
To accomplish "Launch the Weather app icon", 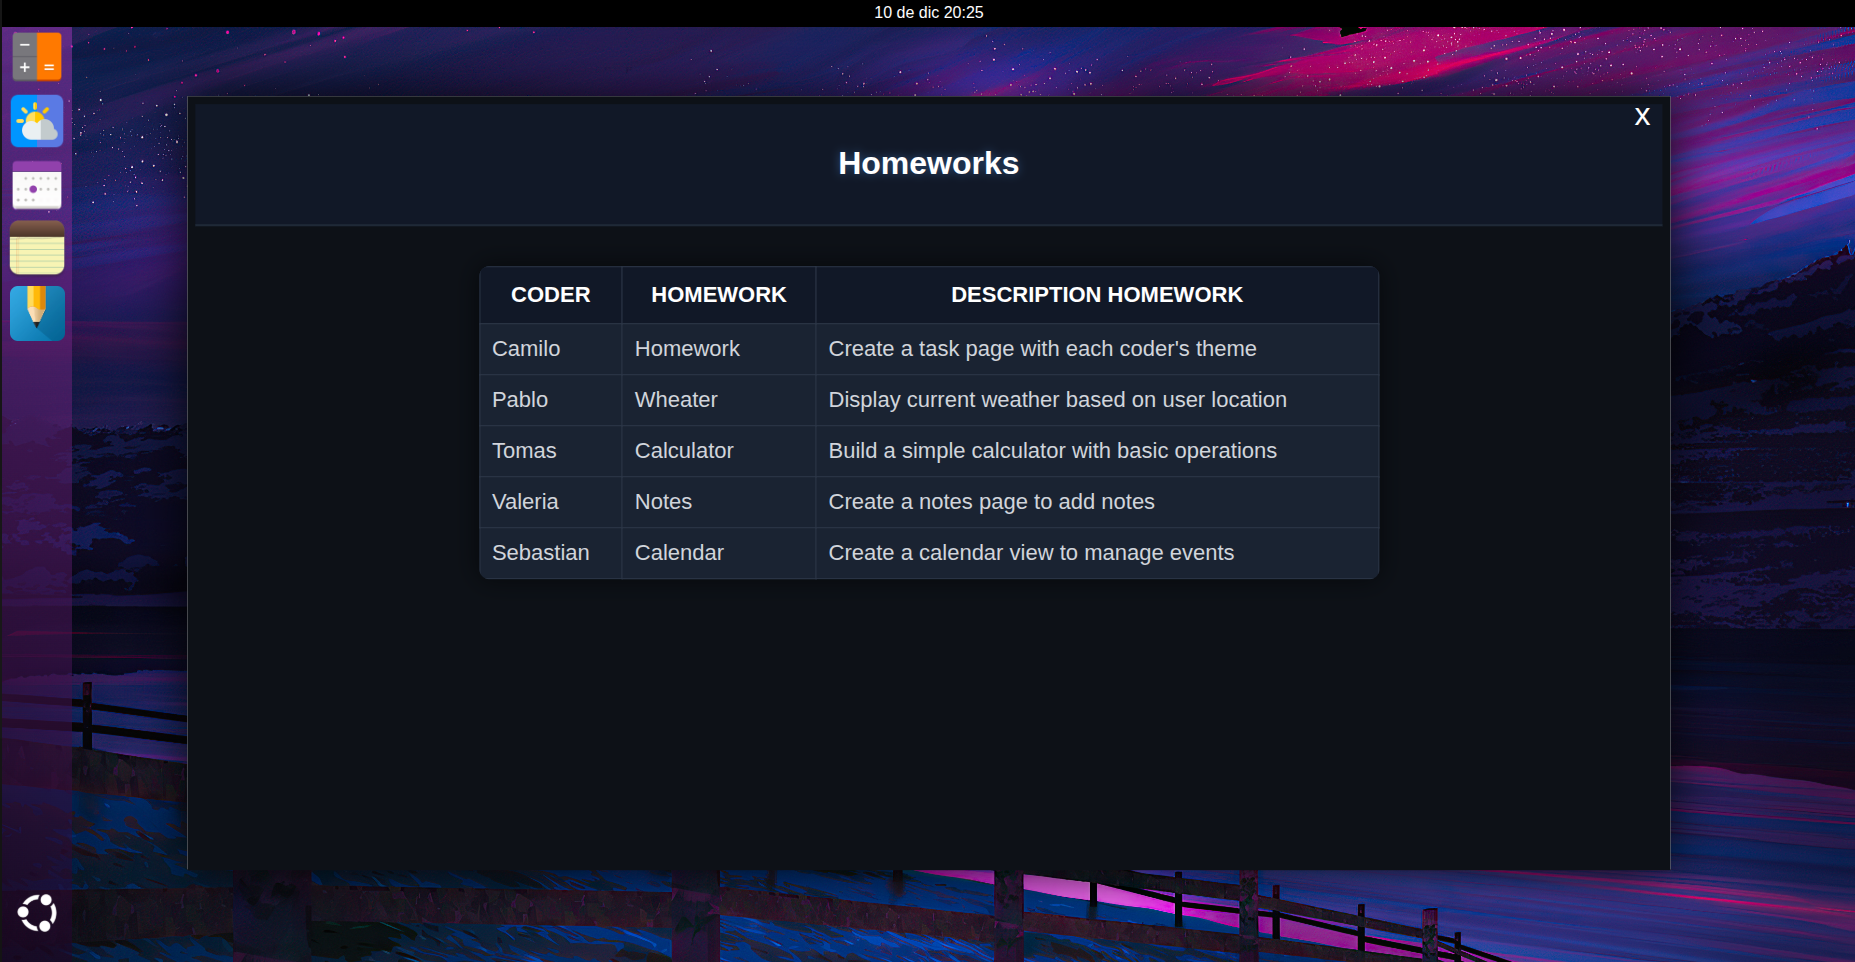I will pos(37,122).
